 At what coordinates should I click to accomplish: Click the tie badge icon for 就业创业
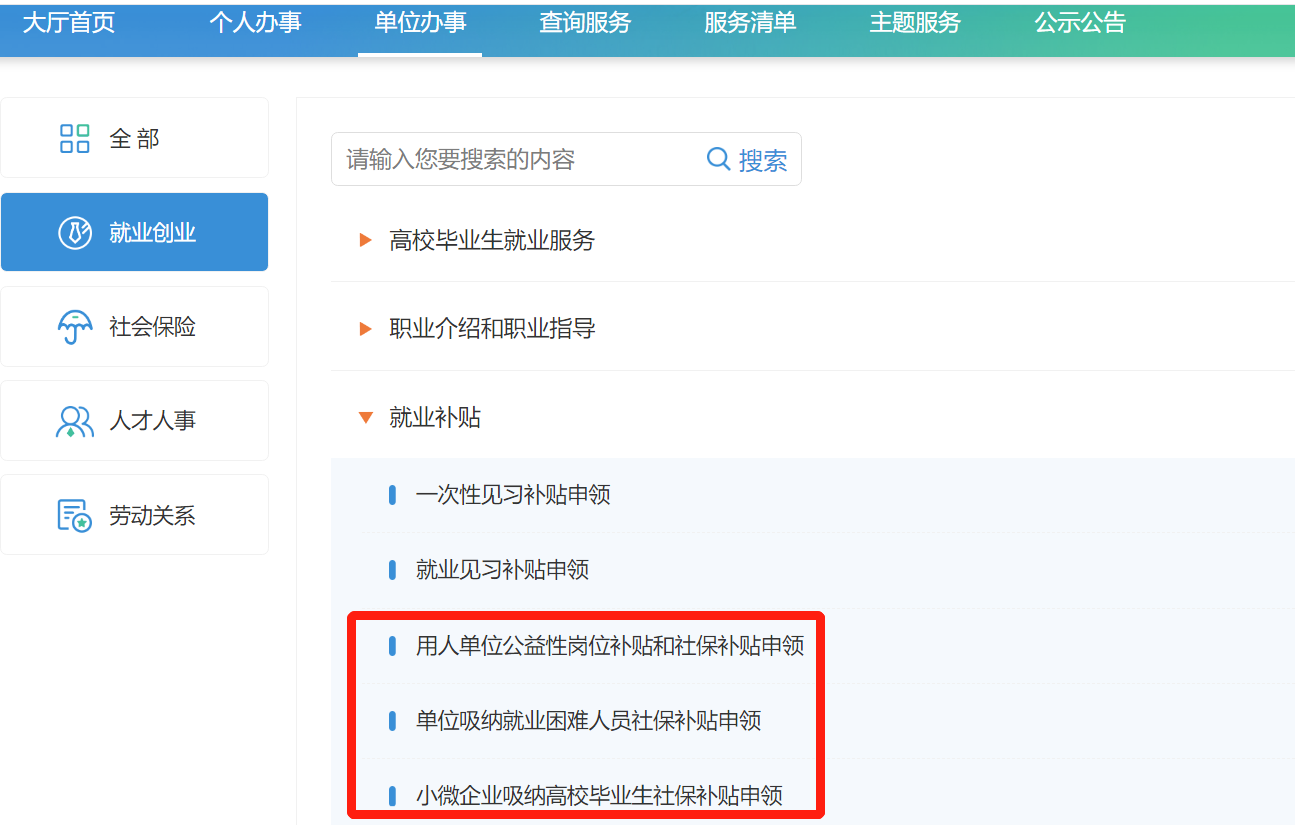(75, 233)
